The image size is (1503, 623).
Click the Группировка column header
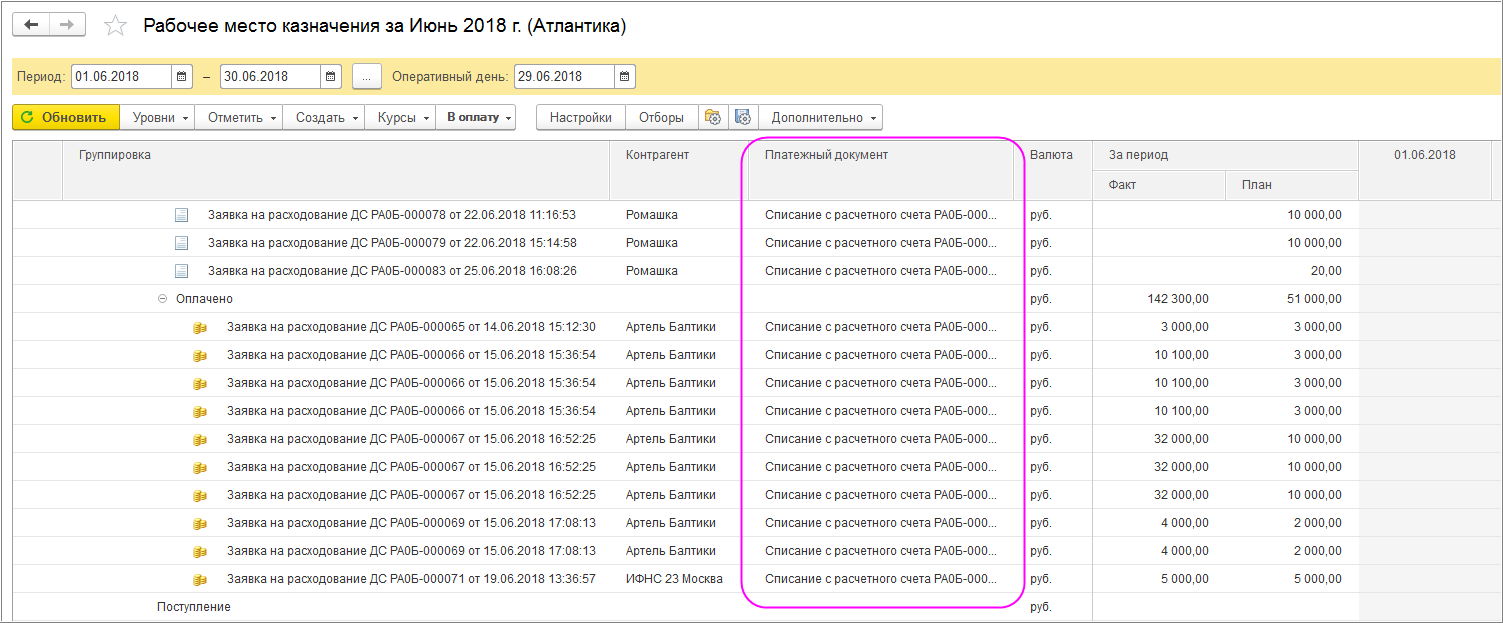click(x=336, y=170)
